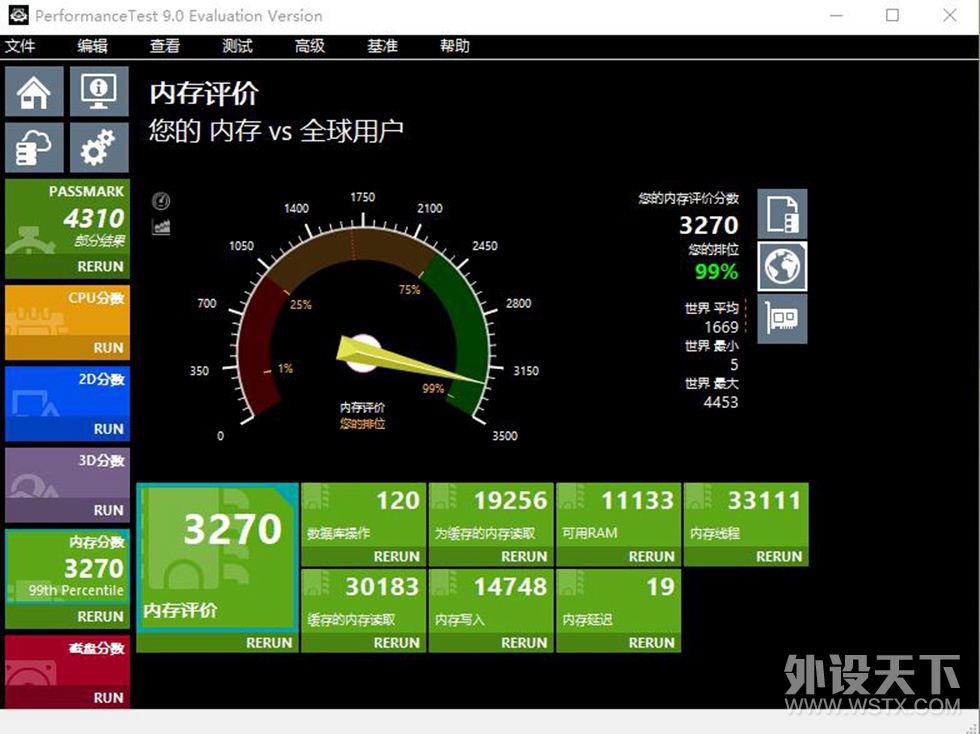The width and height of the screenshot is (980, 734).
Task: Select the CPU分数 orange tile
Action: click(68, 310)
